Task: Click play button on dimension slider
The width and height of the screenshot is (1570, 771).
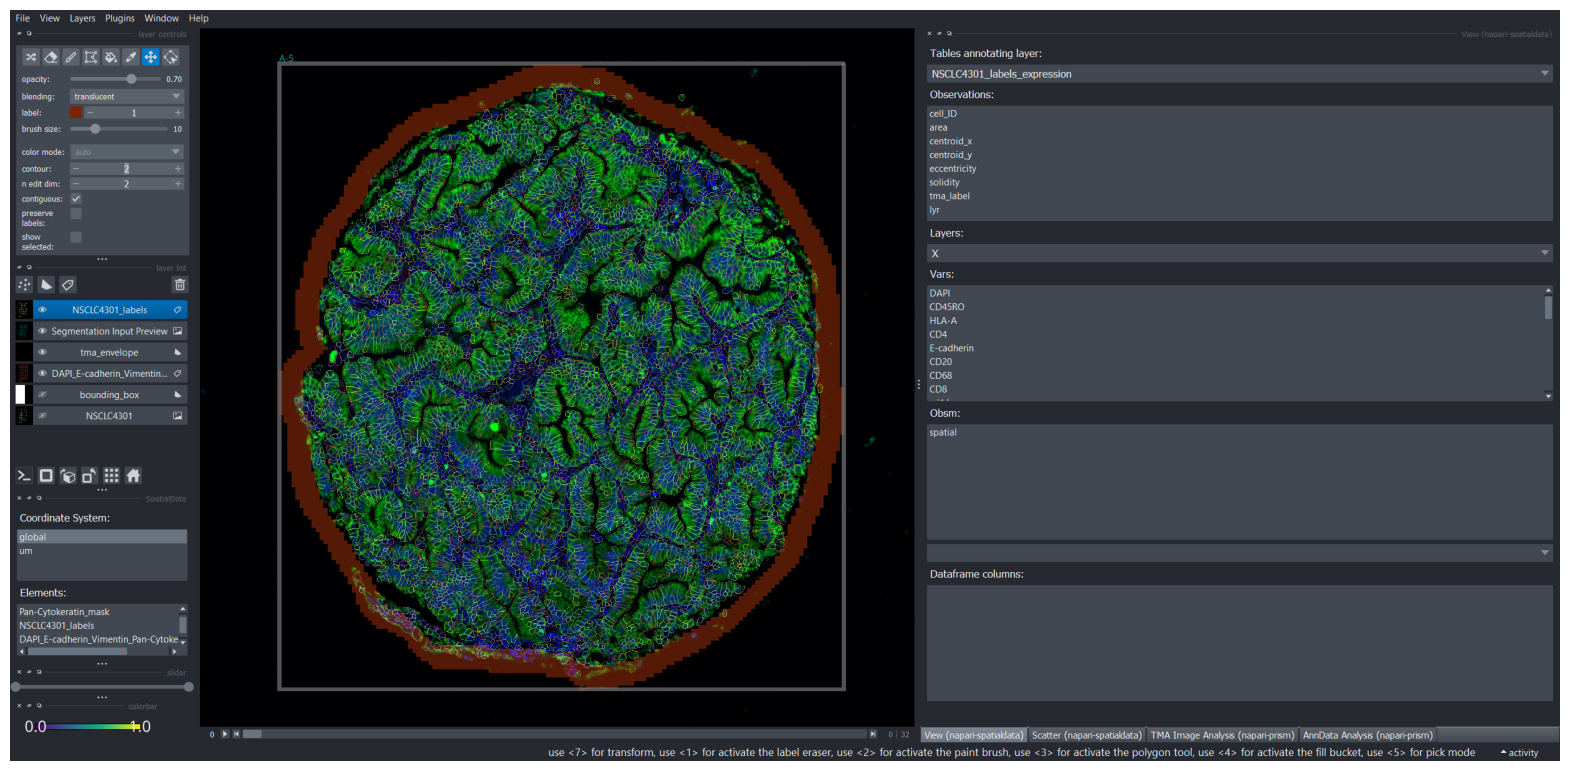Action: (225, 734)
